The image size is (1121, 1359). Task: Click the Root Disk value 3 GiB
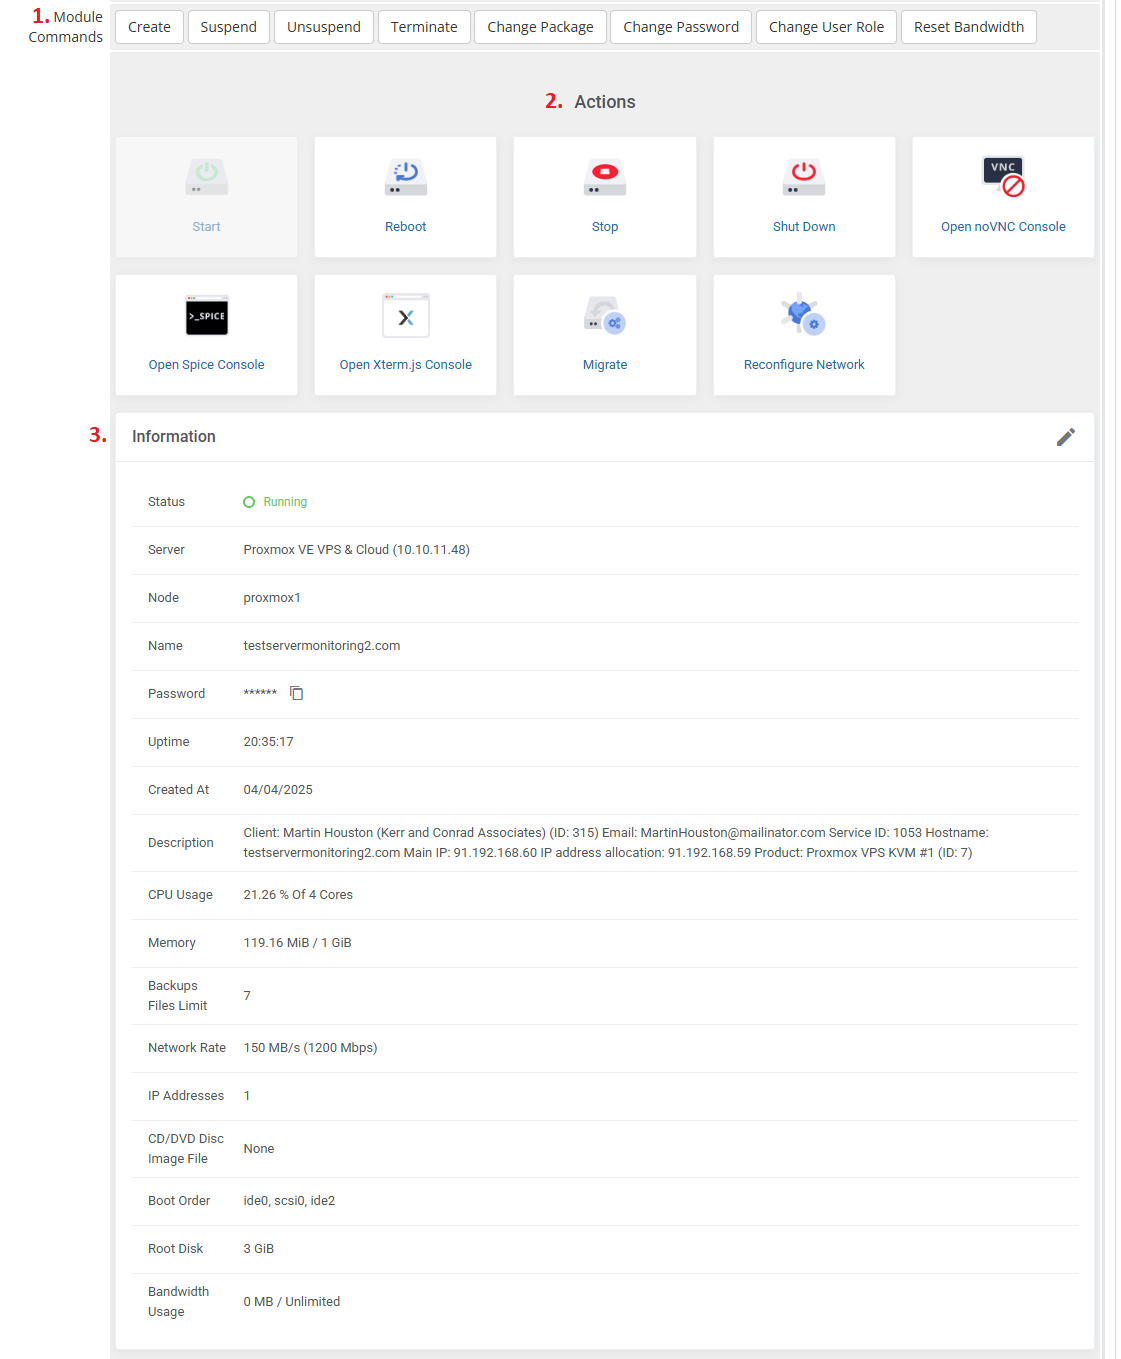click(x=259, y=1249)
